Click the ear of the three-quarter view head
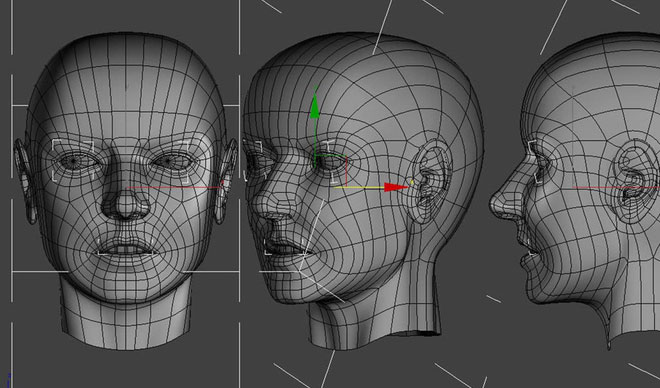 [431, 181]
